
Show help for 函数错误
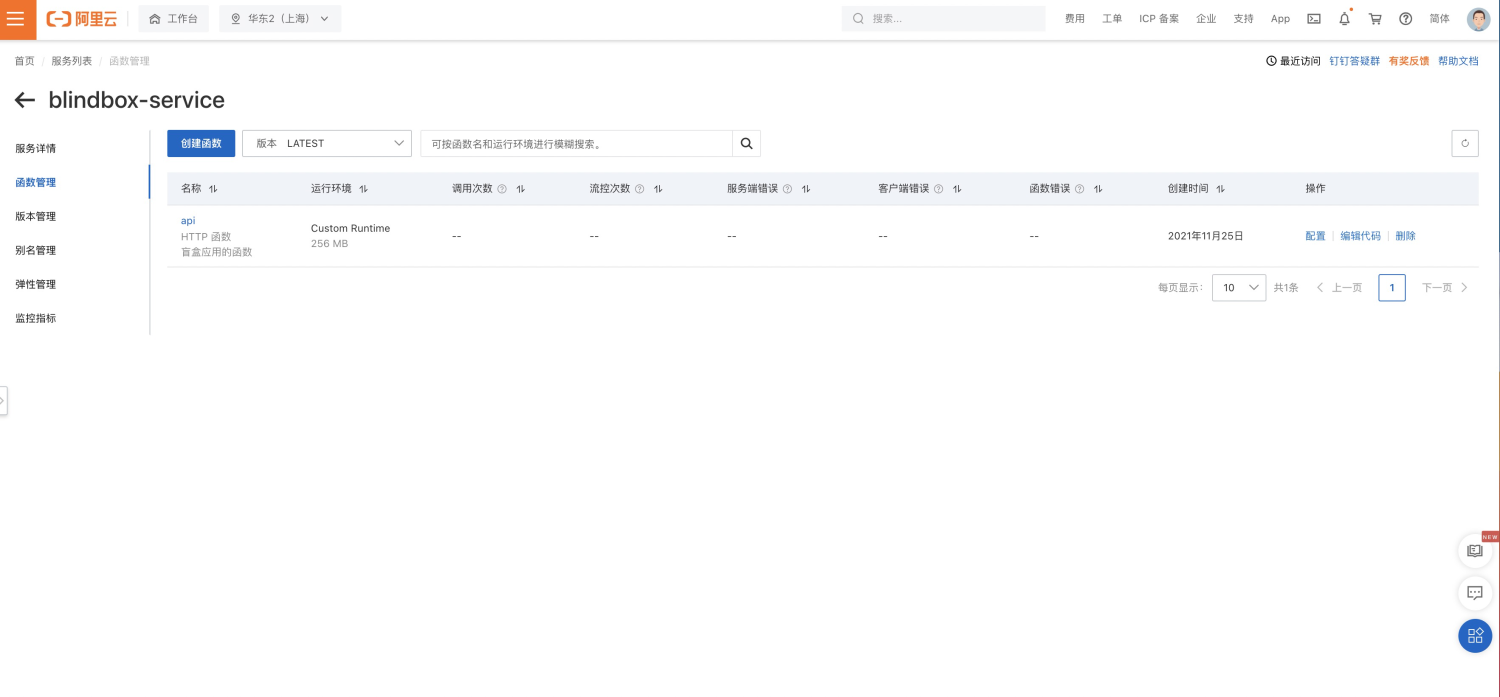pos(1079,189)
